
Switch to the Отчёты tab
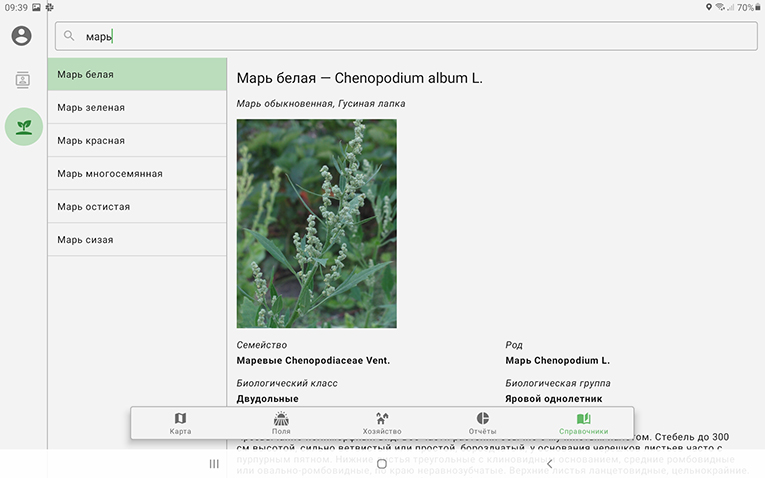[x=483, y=423]
